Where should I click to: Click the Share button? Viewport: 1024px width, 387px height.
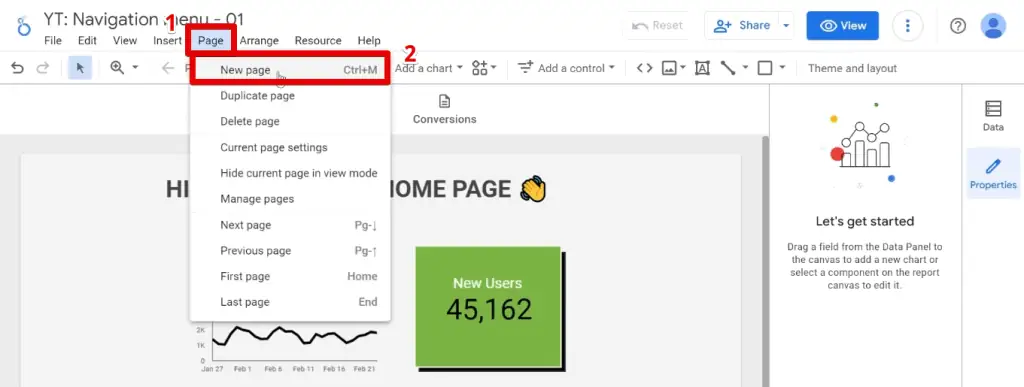tap(742, 26)
